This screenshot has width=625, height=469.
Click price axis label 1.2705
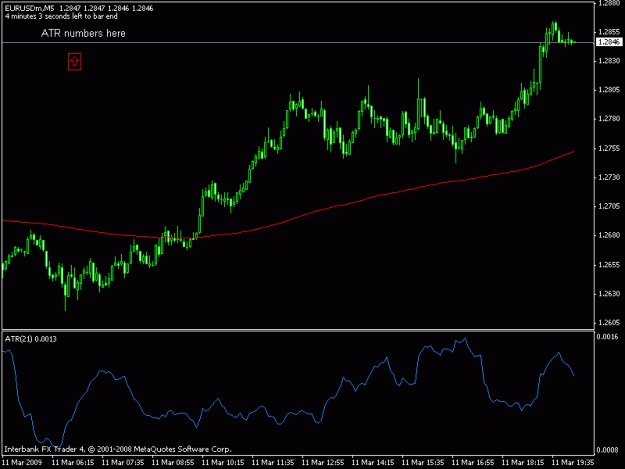(609, 206)
